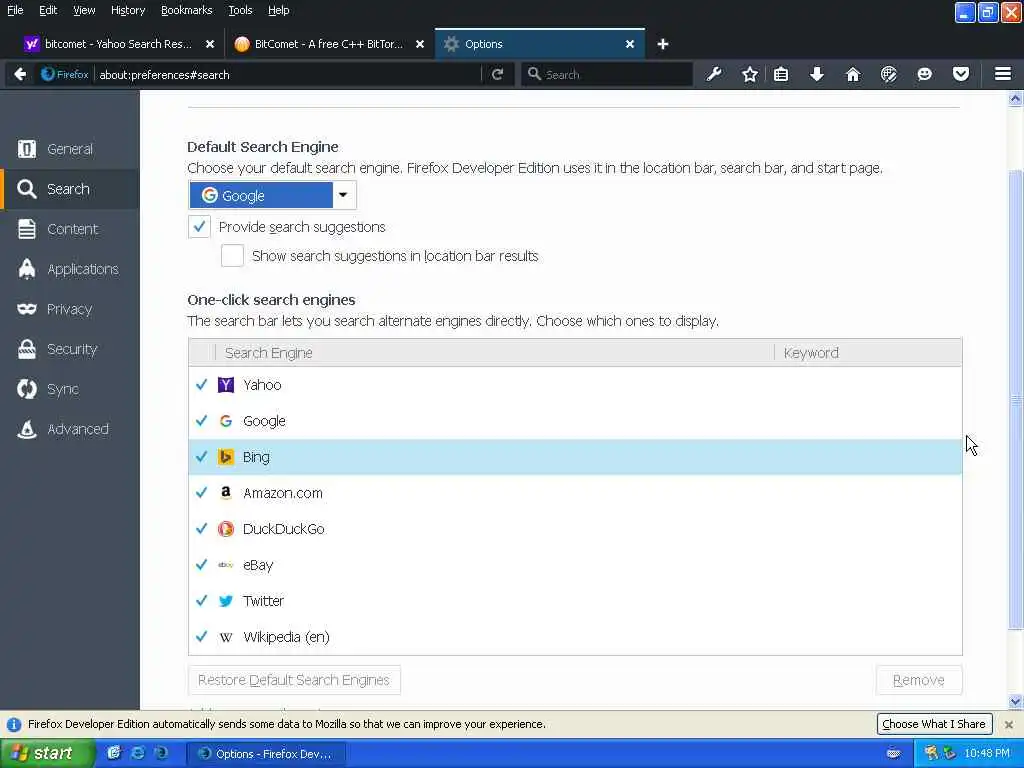Open the General preferences pane

click(x=70, y=149)
